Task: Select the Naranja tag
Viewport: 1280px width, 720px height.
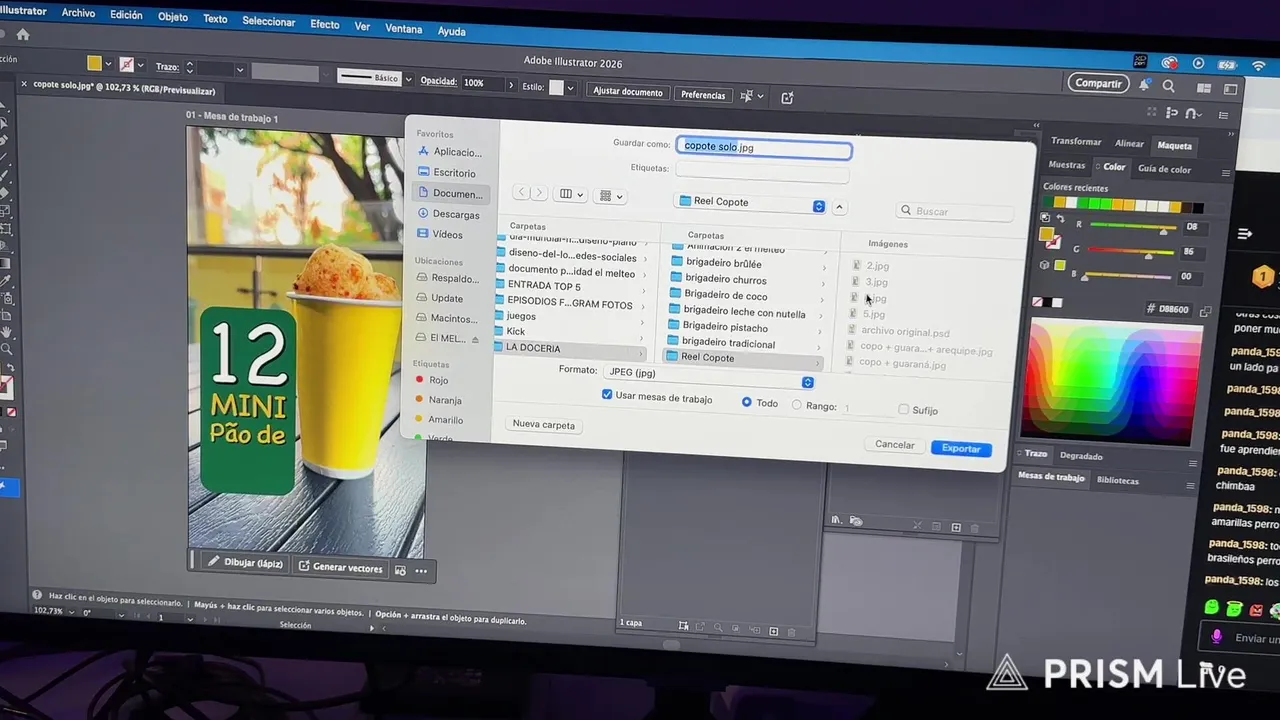Action: click(437, 400)
